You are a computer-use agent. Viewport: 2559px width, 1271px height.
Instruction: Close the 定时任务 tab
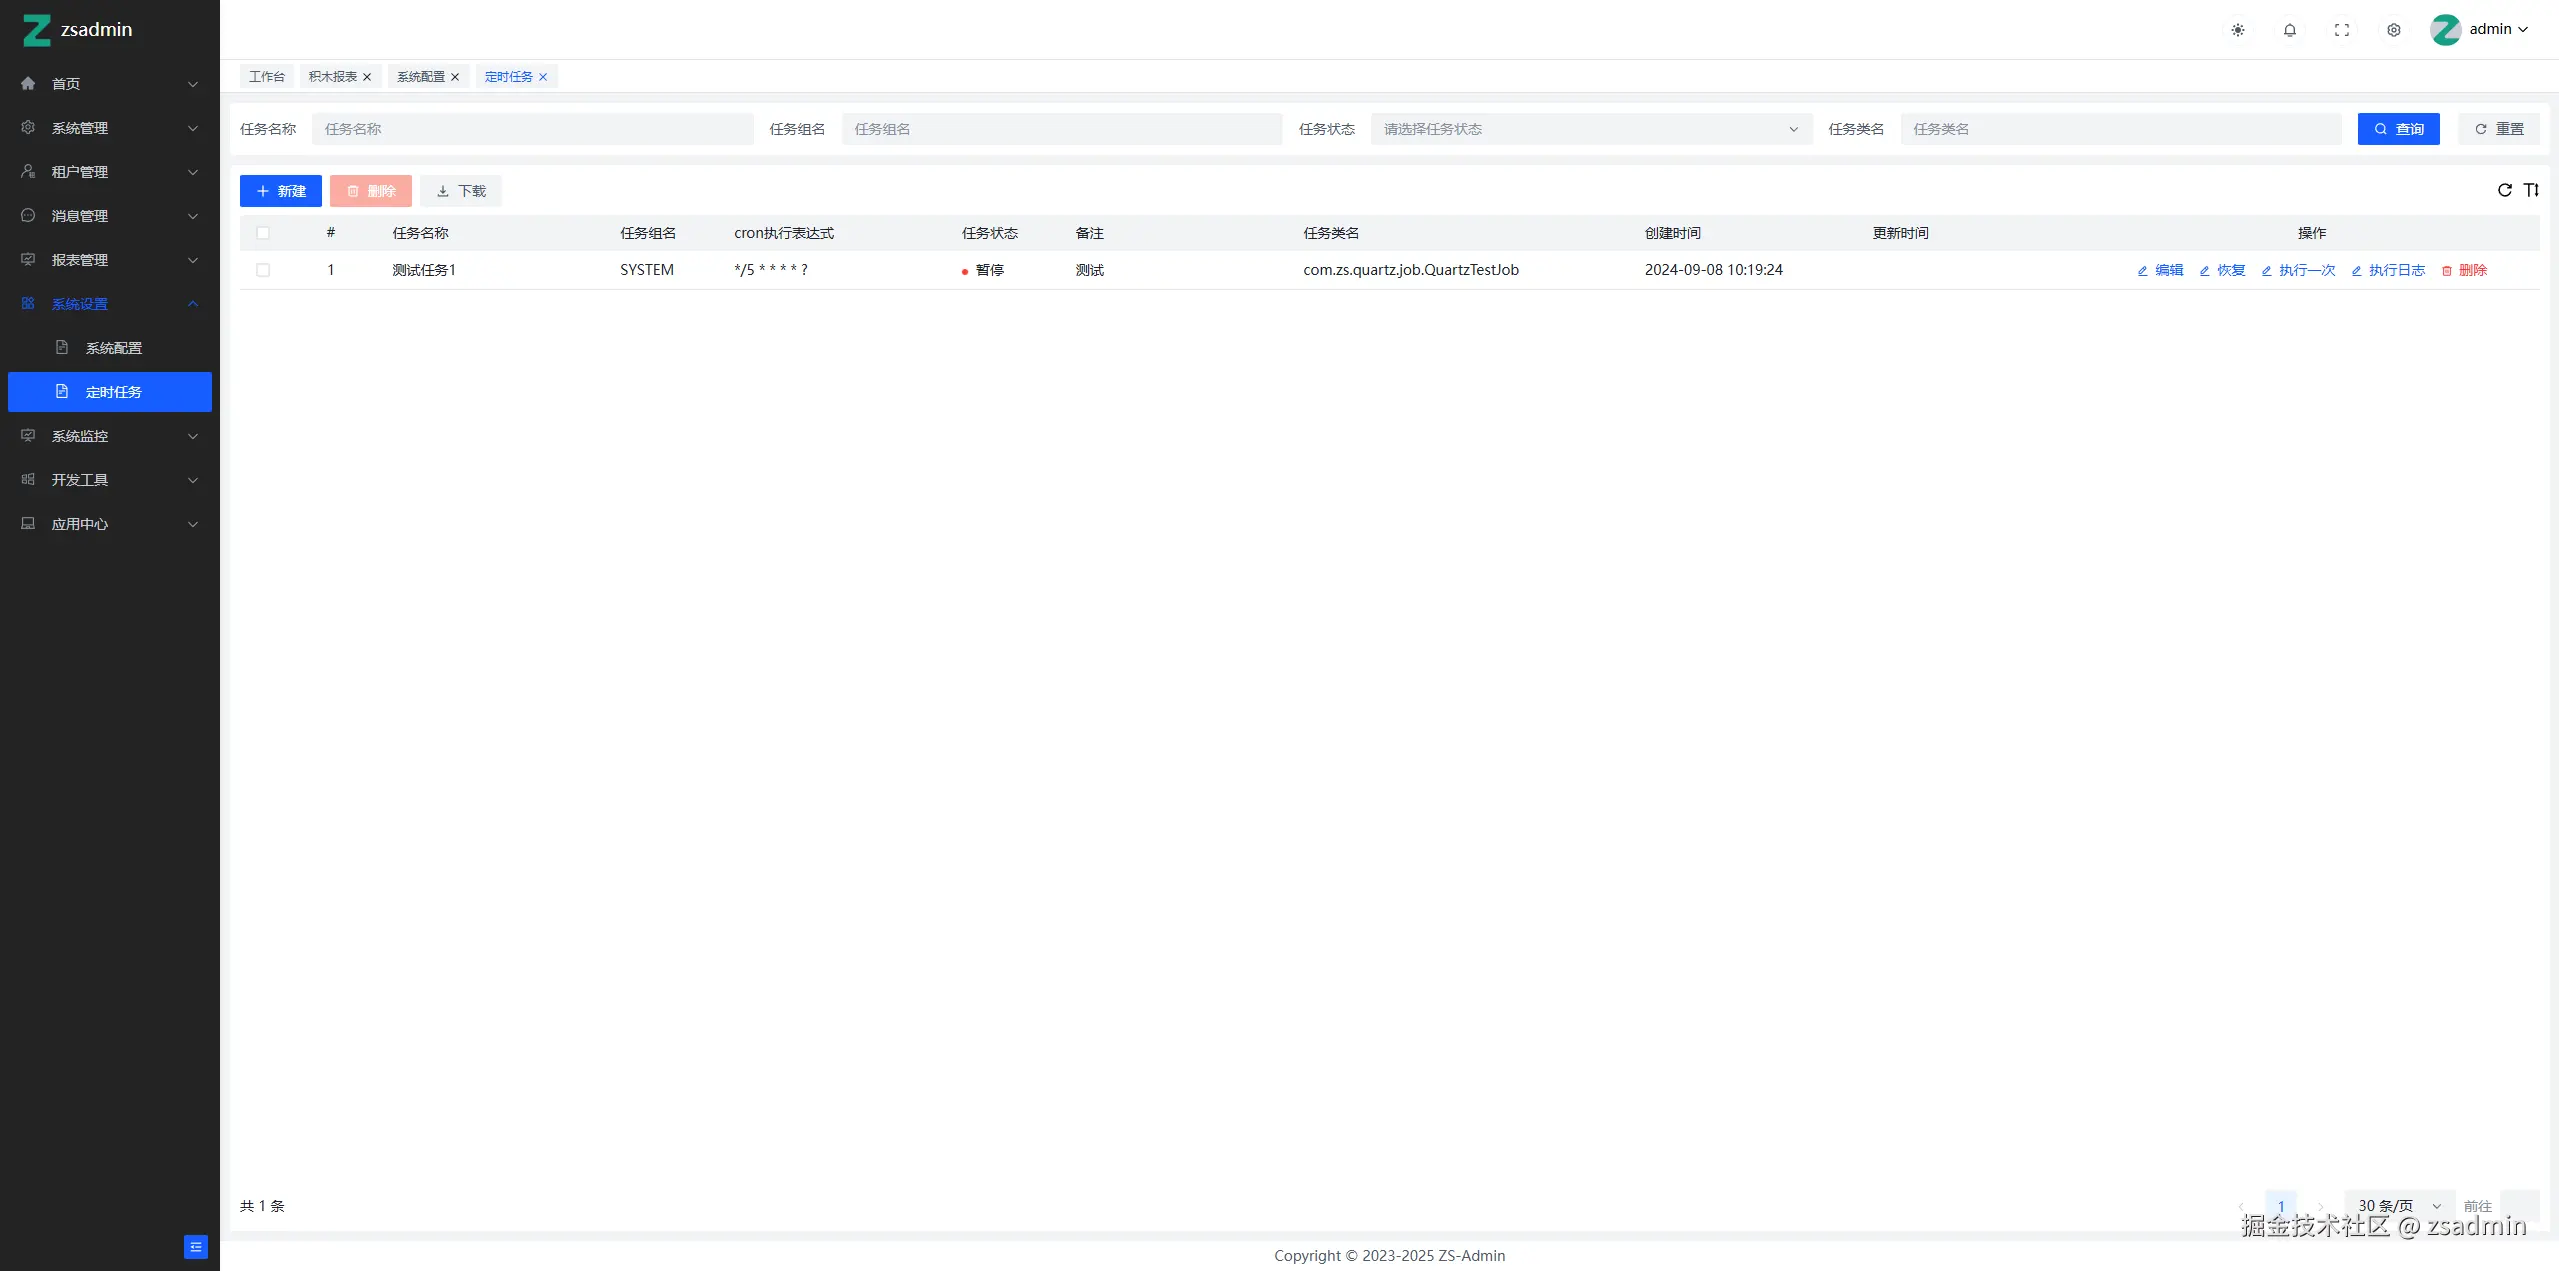point(543,77)
